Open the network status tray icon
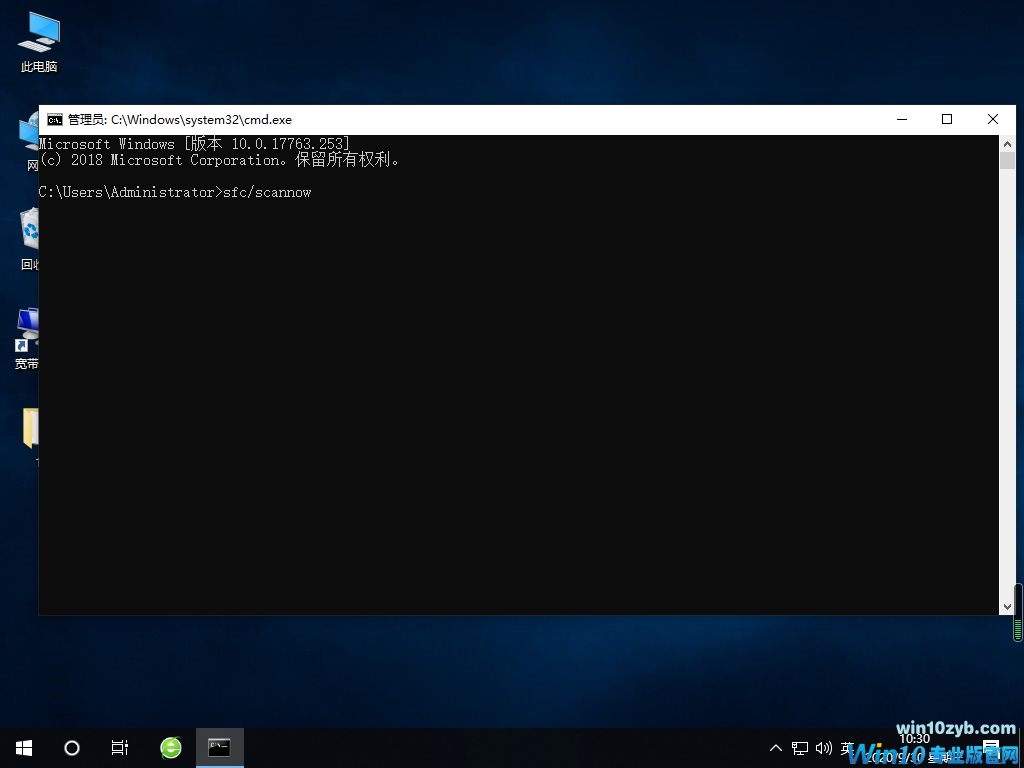Screen dimensions: 1024x768 (x=800, y=748)
